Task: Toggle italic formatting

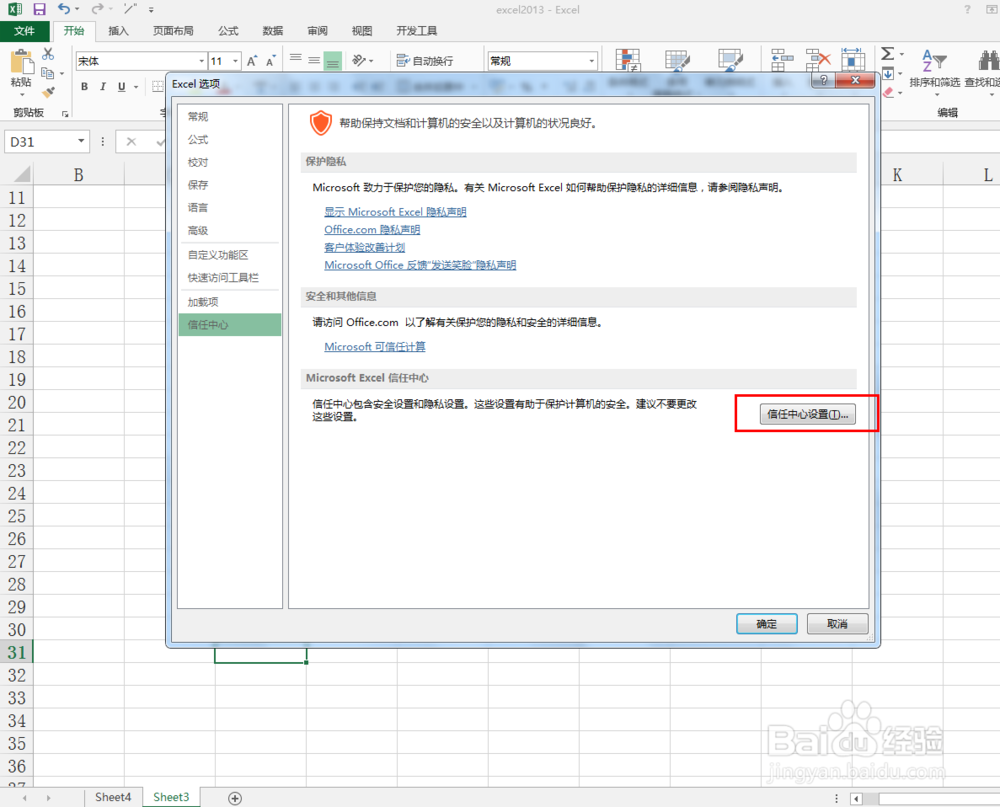Action: [x=103, y=87]
